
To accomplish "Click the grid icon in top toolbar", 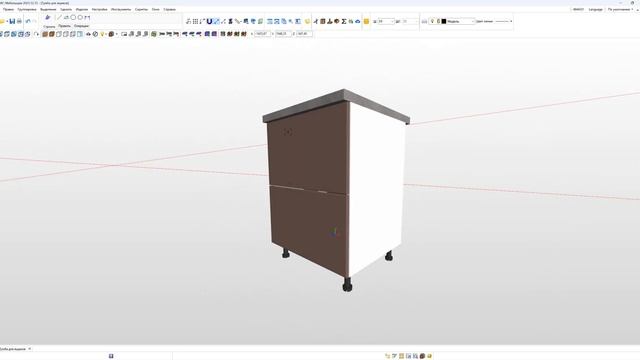I will coord(195,21).
